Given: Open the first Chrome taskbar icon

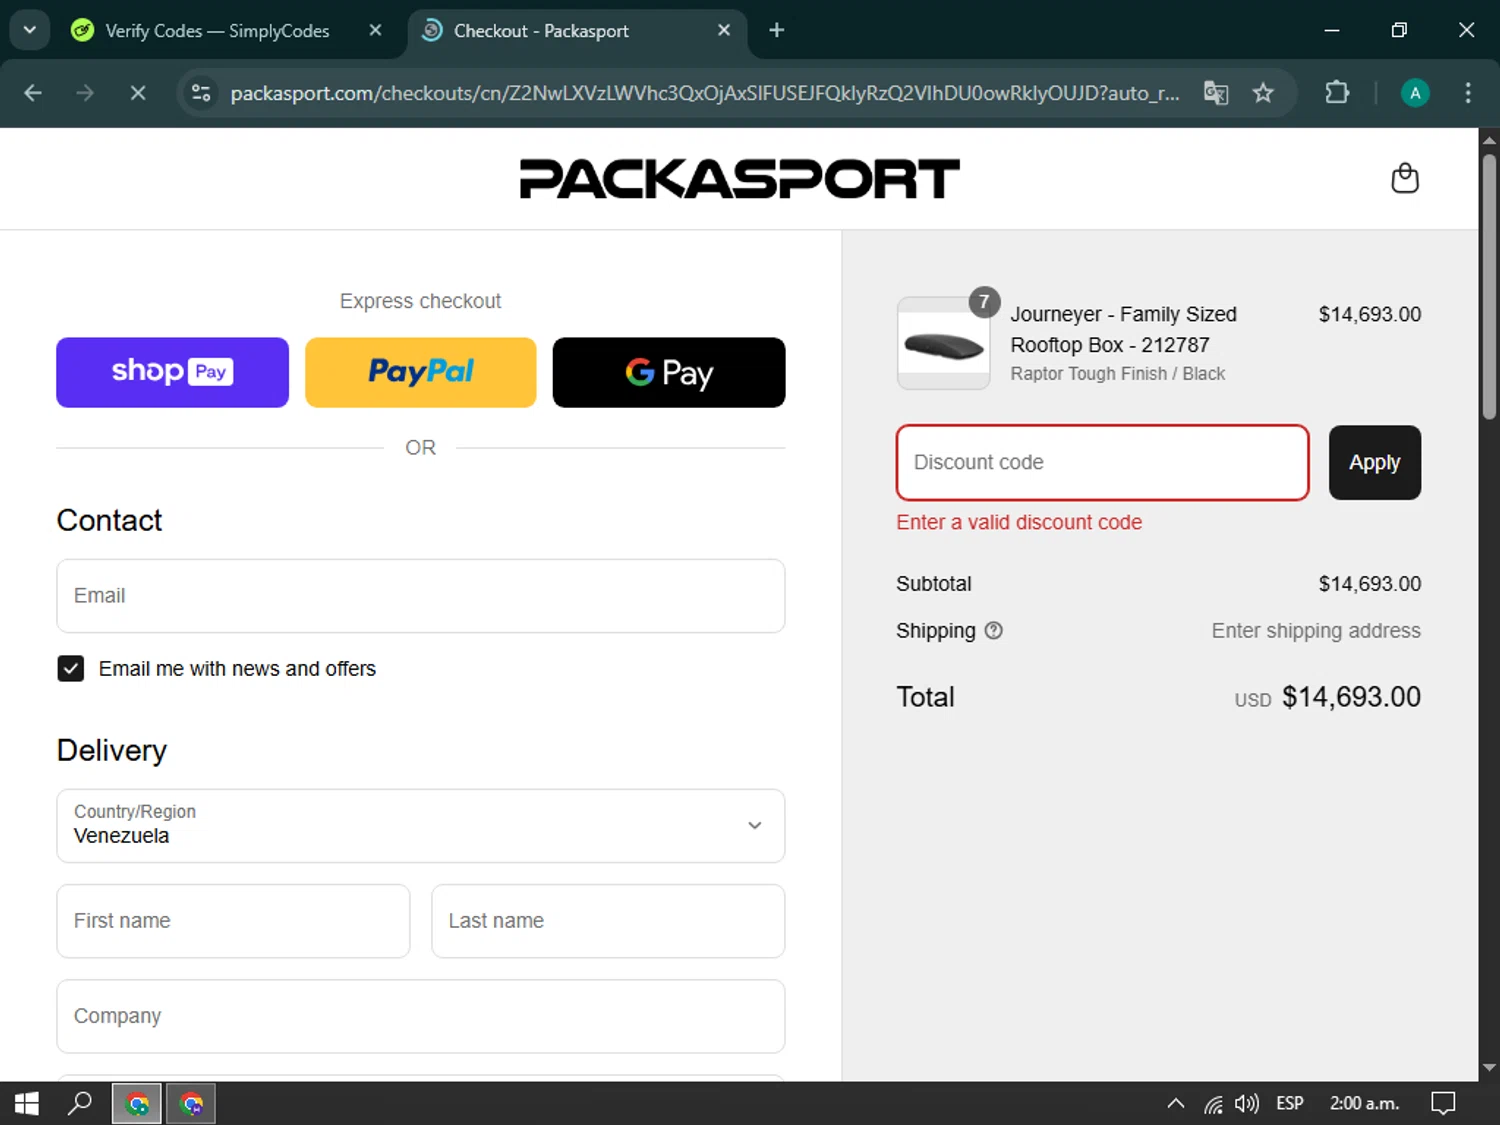Looking at the screenshot, I should tap(137, 1104).
